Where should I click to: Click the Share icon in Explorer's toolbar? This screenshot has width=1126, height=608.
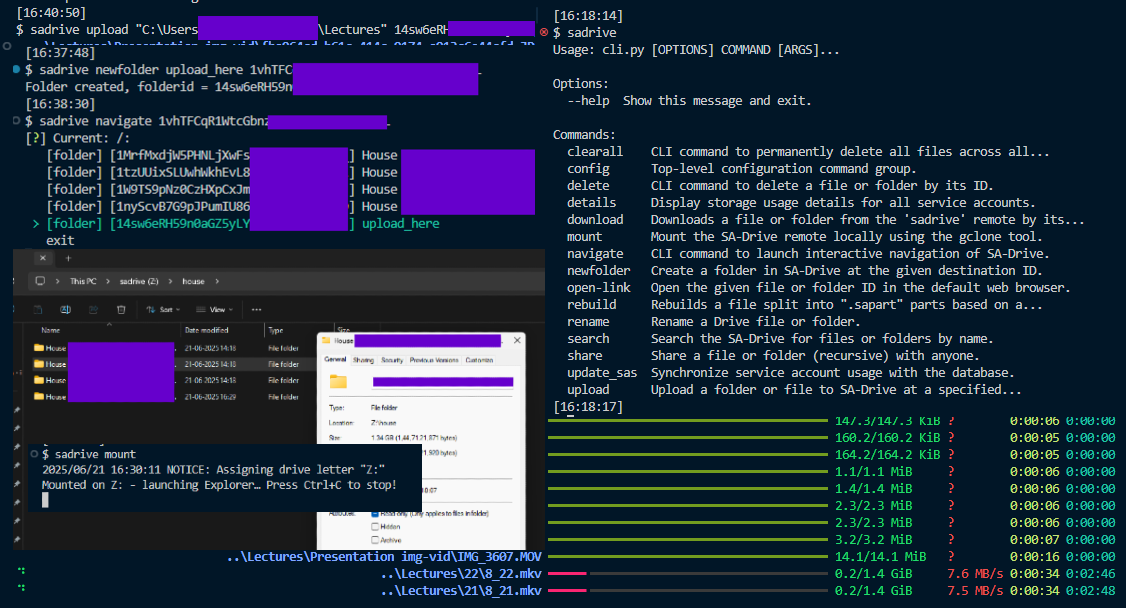click(x=93, y=309)
